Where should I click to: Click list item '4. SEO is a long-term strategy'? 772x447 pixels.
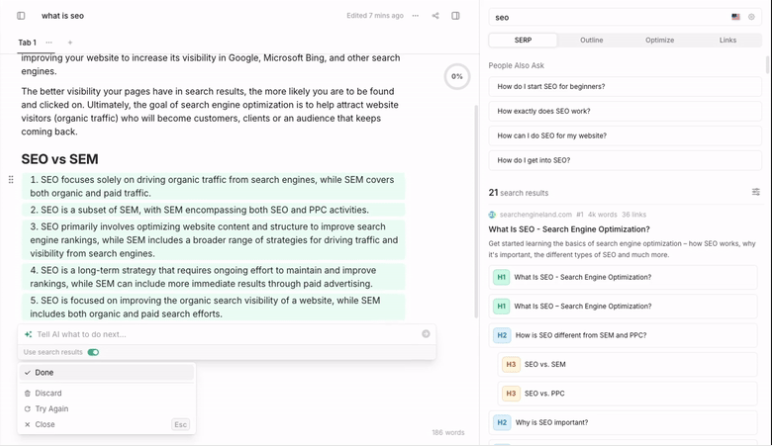pos(214,277)
